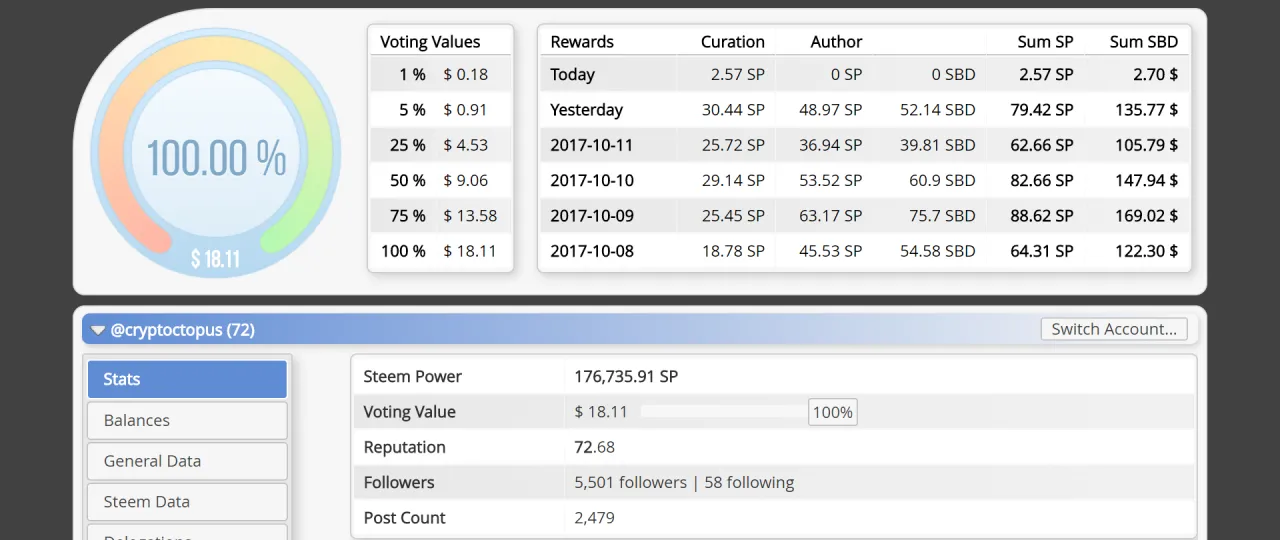The width and height of the screenshot is (1280, 540).
Task: Click the voting power circular gauge
Action: (216, 153)
